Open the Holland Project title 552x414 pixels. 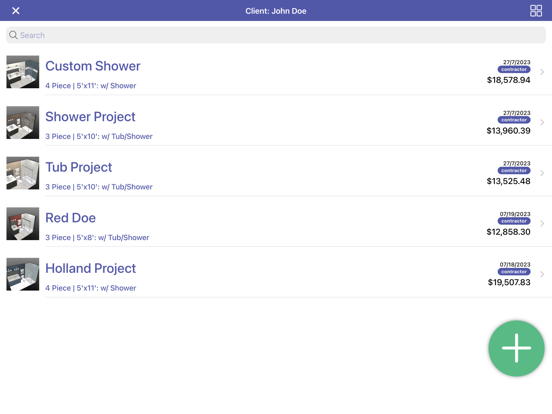pos(90,269)
